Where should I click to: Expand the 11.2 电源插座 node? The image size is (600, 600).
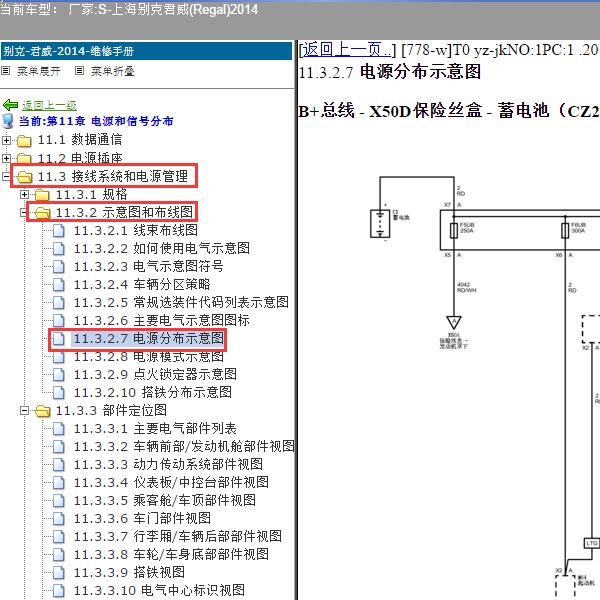point(6,158)
